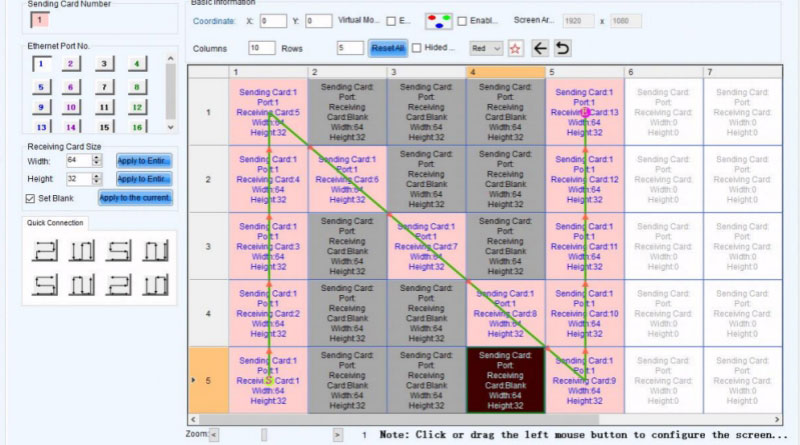This screenshot has height=445, width=800.
Task: Select Ethernet port 8 button
Action: tap(137, 87)
